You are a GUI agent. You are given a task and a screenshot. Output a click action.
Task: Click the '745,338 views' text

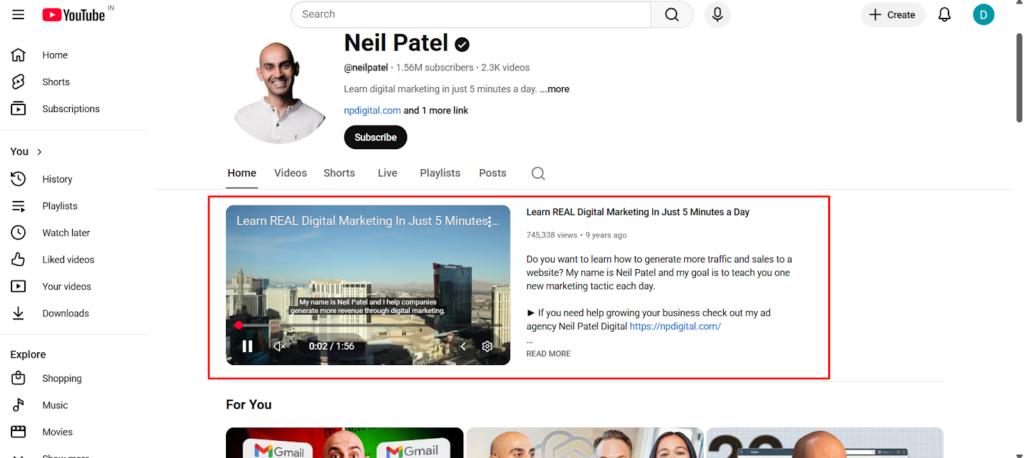(552, 235)
